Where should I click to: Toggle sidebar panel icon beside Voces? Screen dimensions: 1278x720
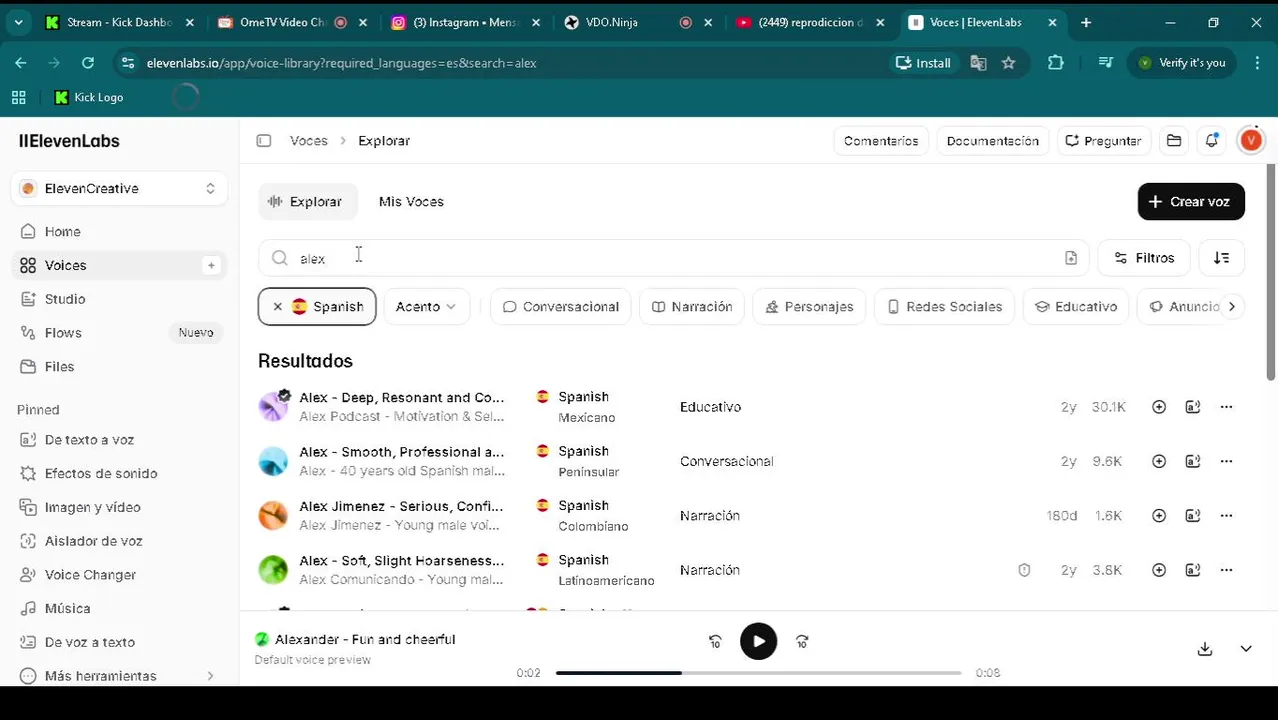pos(264,141)
